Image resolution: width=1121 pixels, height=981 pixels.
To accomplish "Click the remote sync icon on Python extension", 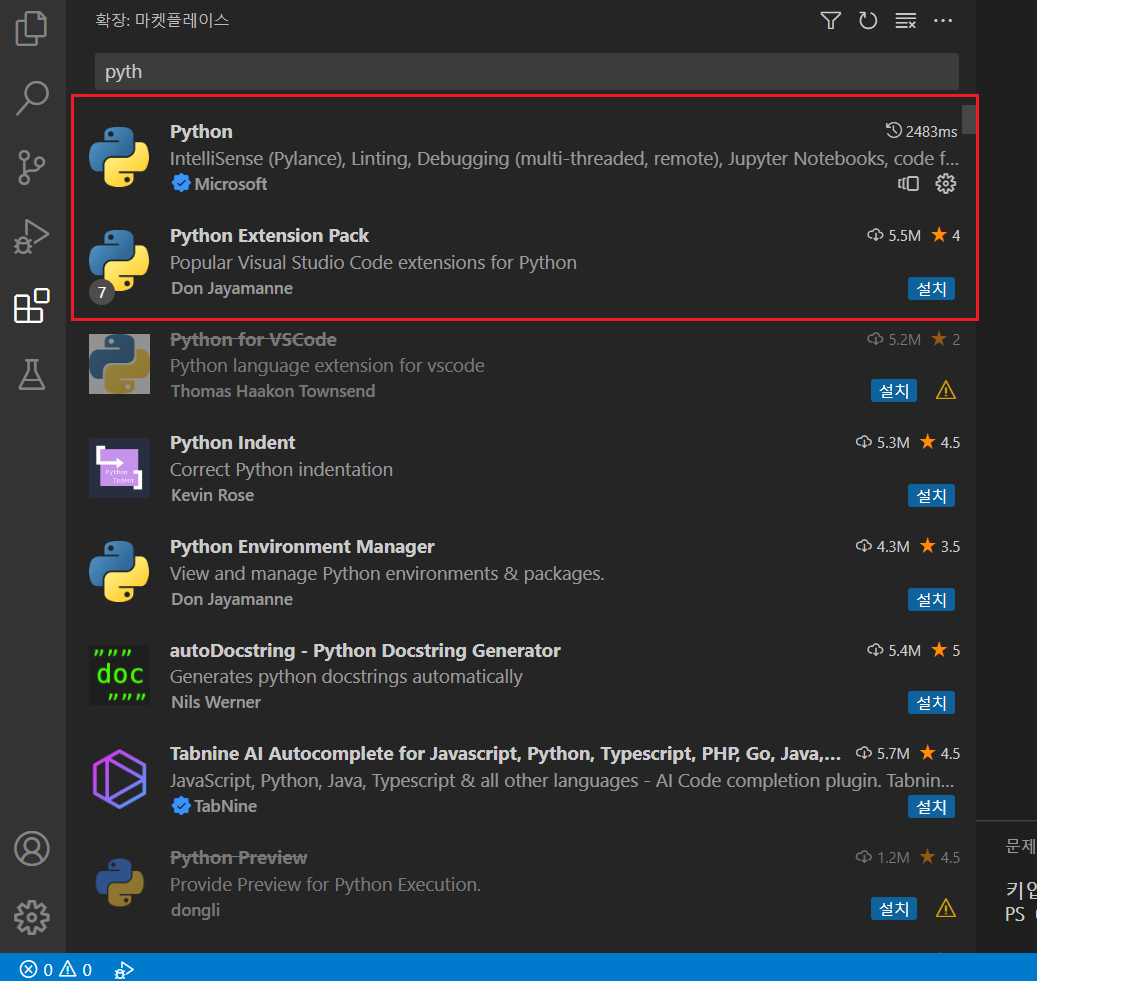I will click(909, 184).
